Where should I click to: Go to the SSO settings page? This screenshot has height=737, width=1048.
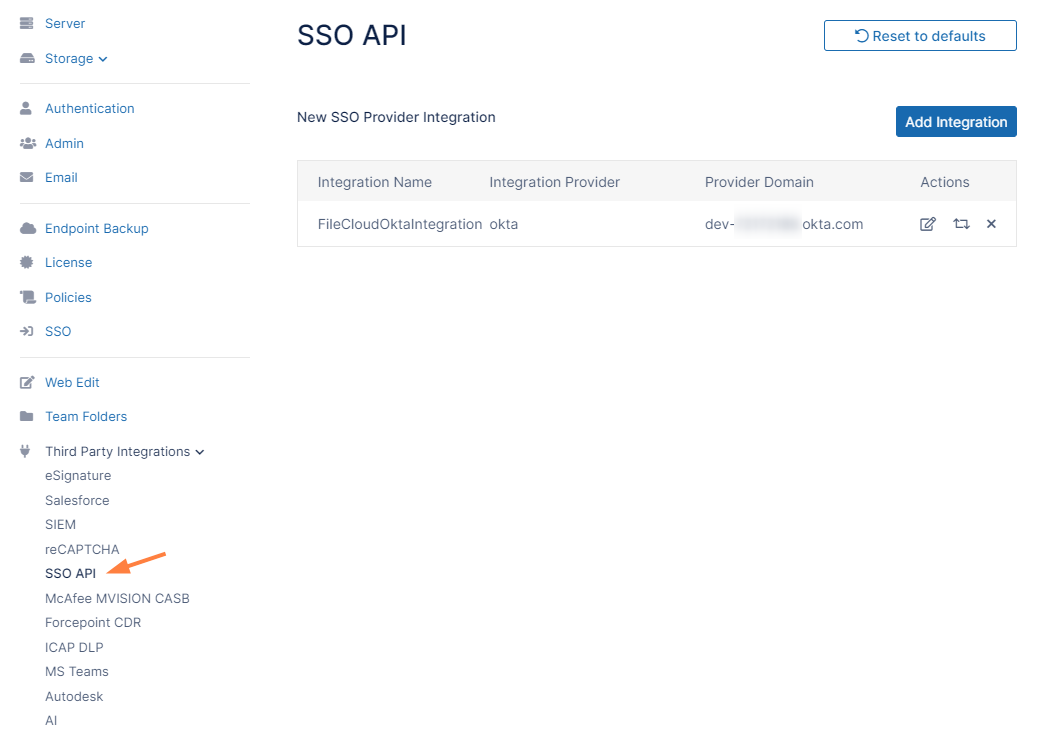click(x=58, y=331)
